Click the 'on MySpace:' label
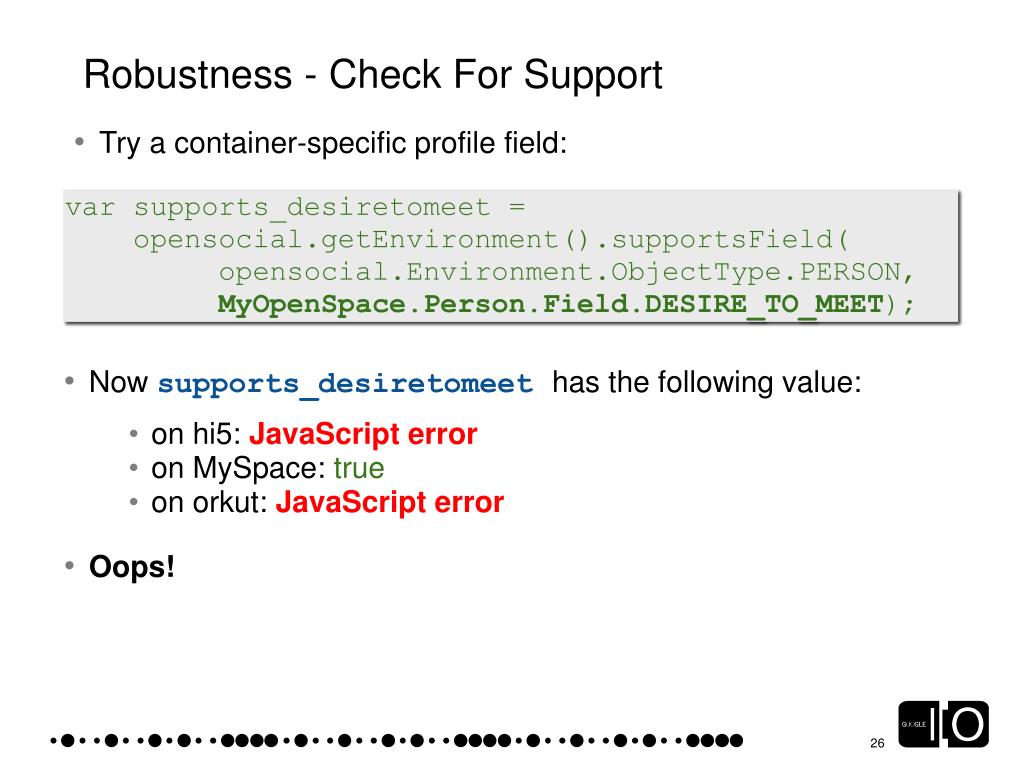The image size is (1024, 768). pos(238,469)
